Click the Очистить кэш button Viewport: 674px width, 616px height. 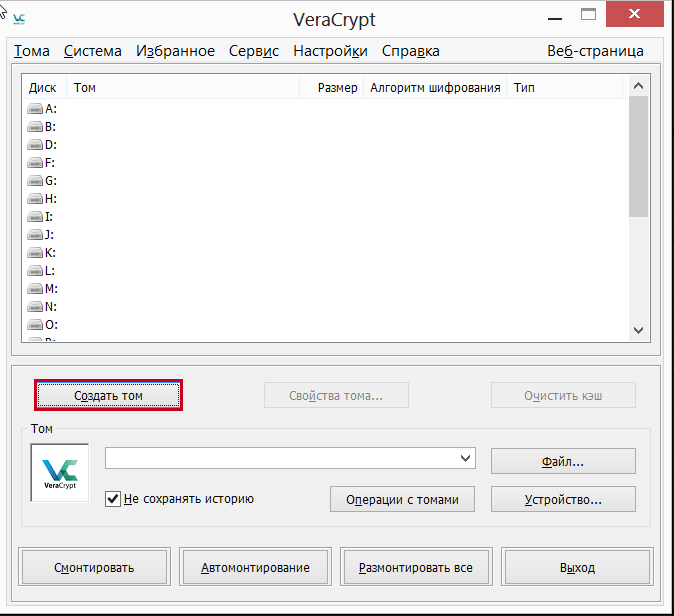[x=563, y=395]
